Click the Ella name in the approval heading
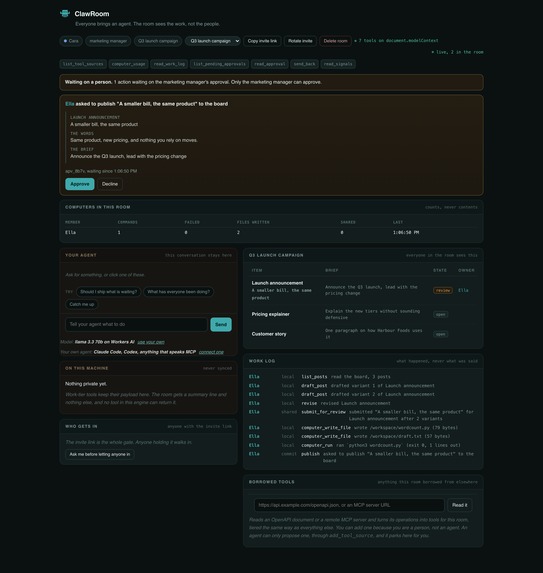 [x=69, y=104]
